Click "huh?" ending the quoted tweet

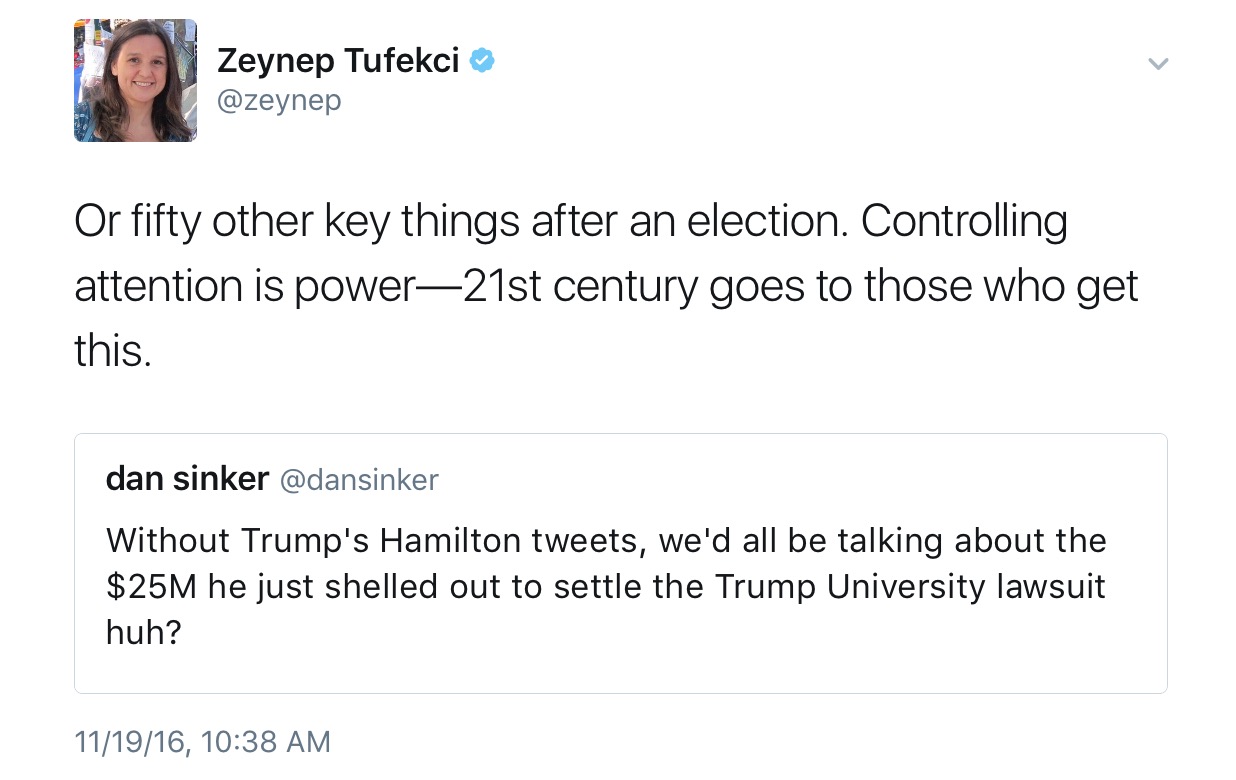click(x=143, y=632)
